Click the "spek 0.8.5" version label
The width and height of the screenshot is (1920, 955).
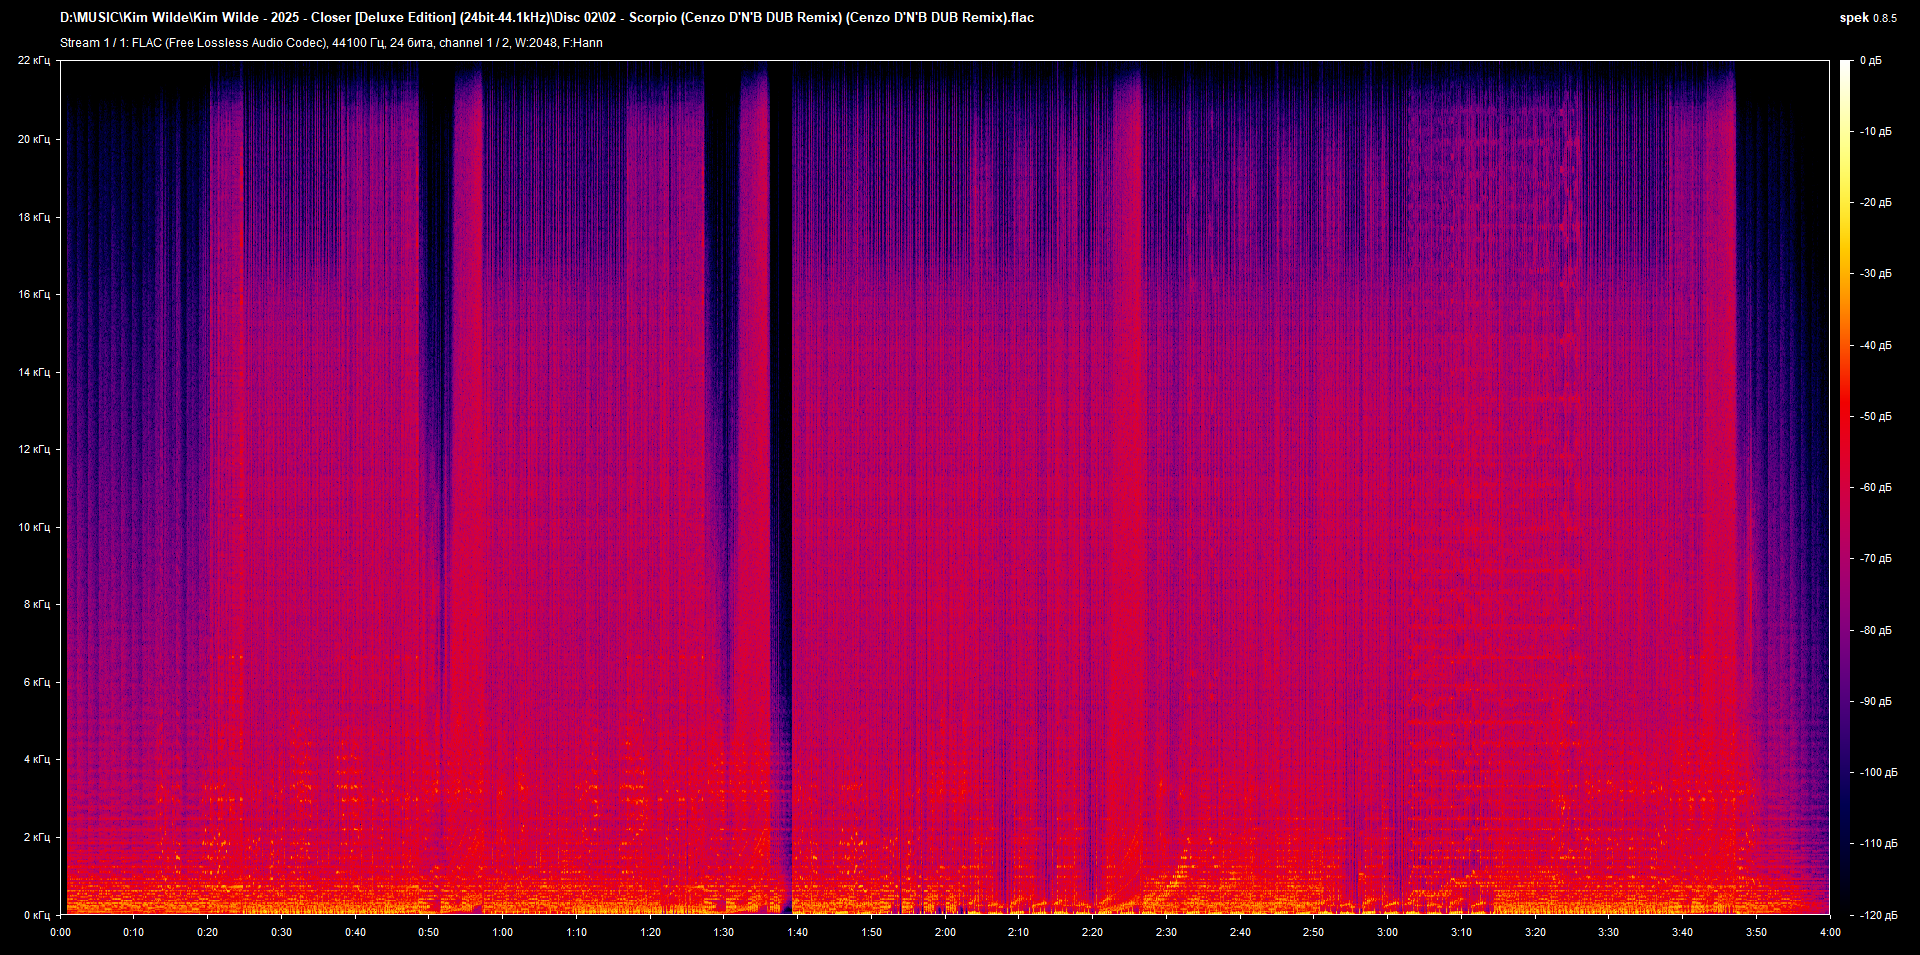[1868, 18]
